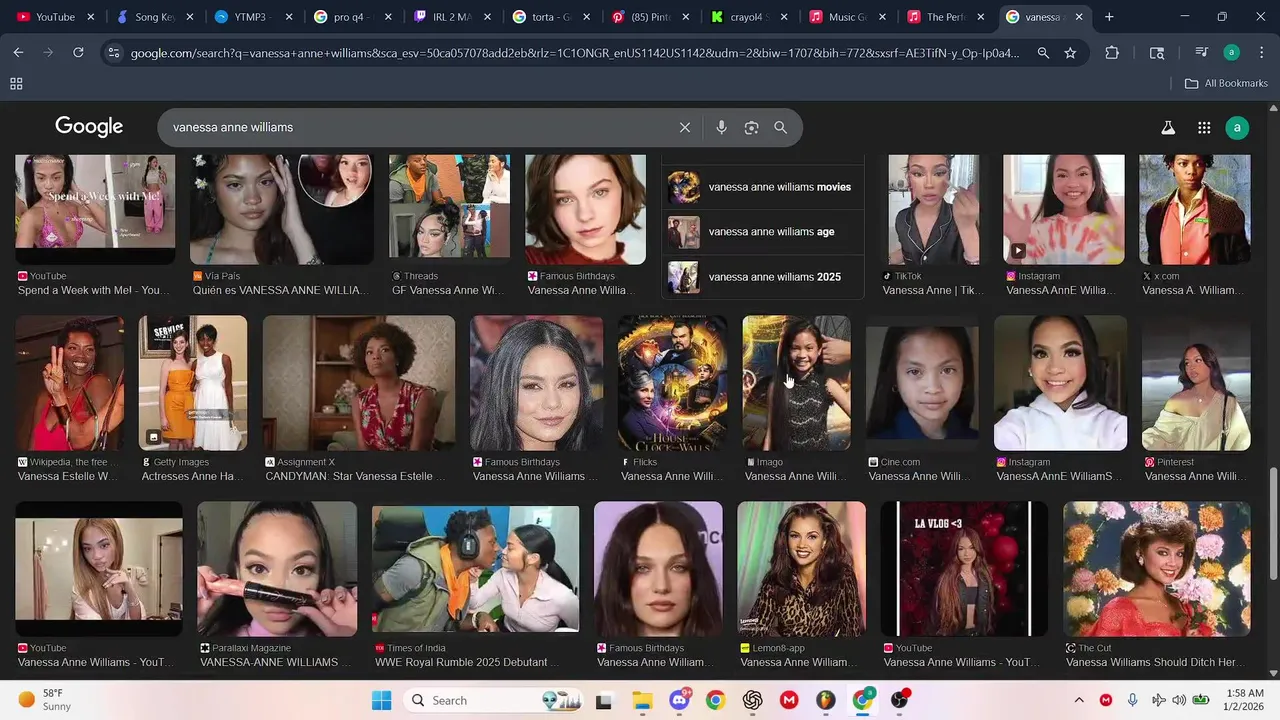The image size is (1280, 720).
Task: Open 'LA VLOG <3' YouTube thumbnail
Action: point(964,569)
